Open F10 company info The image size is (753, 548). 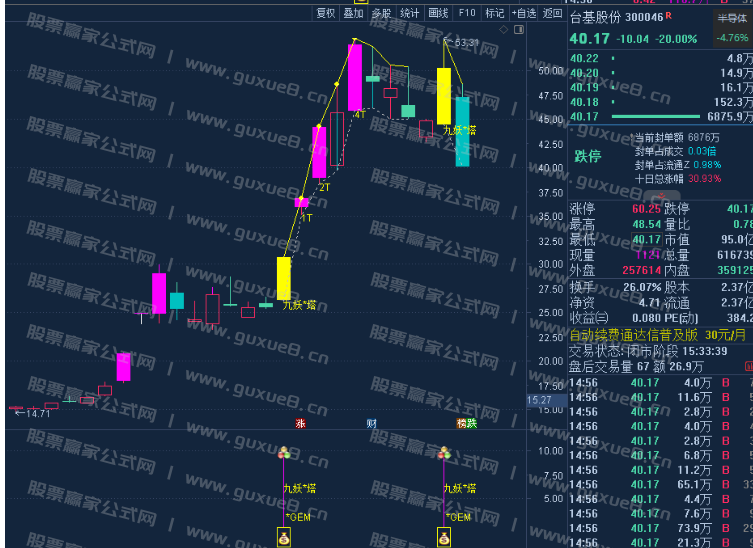467,13
